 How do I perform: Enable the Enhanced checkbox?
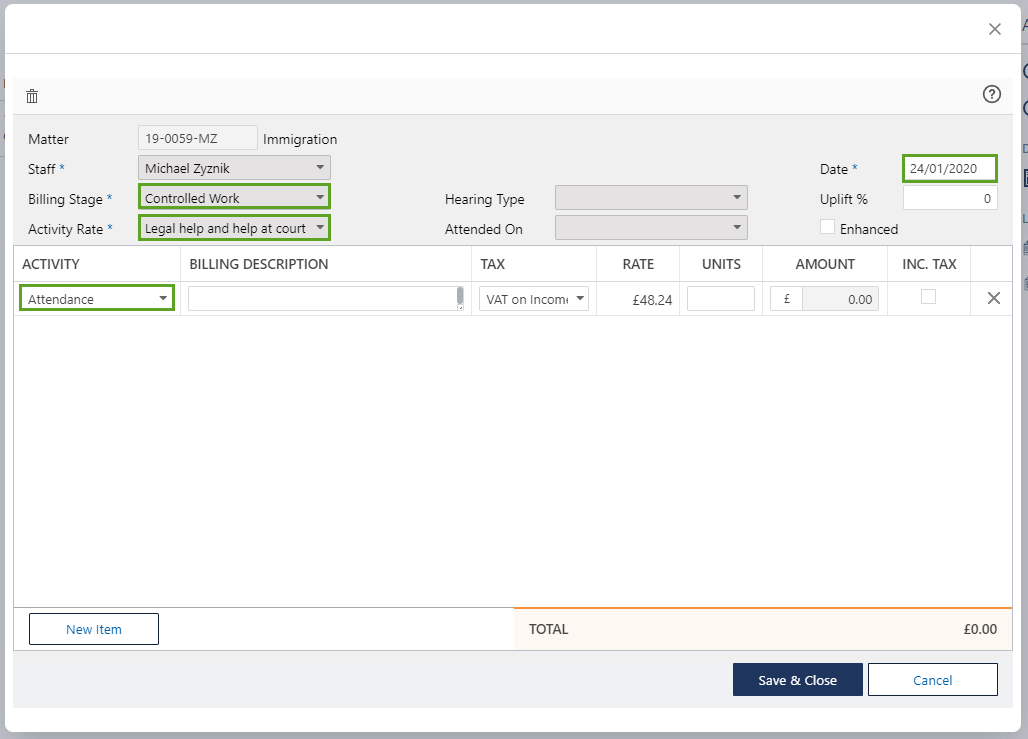tap(827, 227)
